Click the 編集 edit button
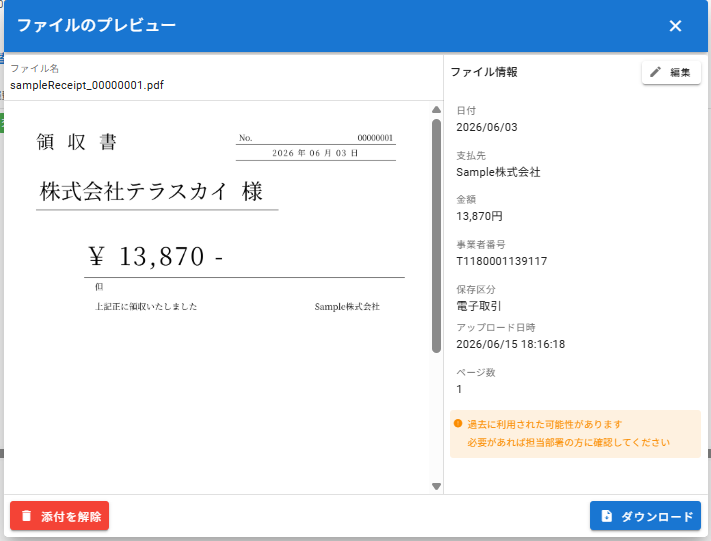This screenshot has height=541, width=711. coord(671,72)
